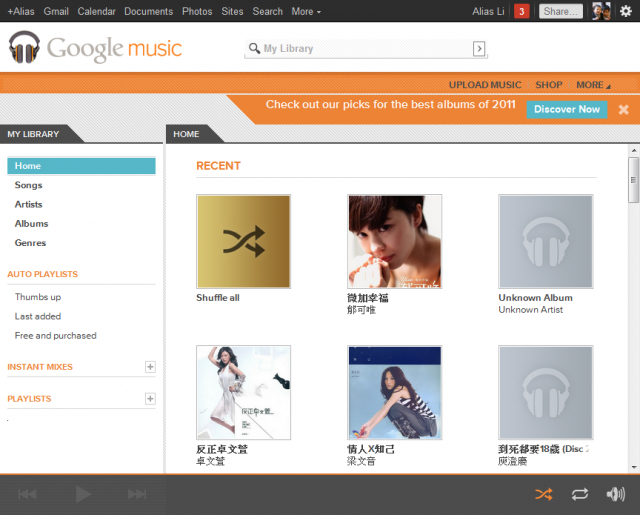Open the settings gear icon
Image resolution: width=640 pixels, height=515 pixels.
[x=626, y=11]
